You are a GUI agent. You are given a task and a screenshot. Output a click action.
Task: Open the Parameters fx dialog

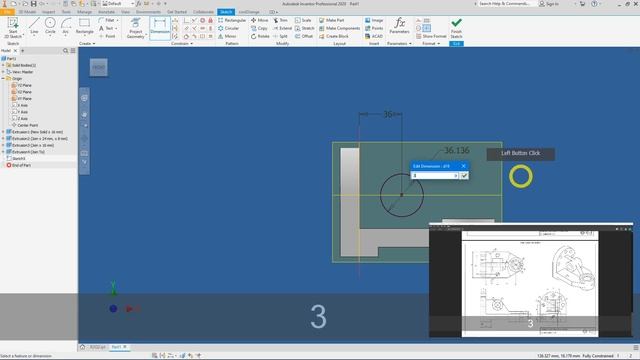tap(399, 25)
